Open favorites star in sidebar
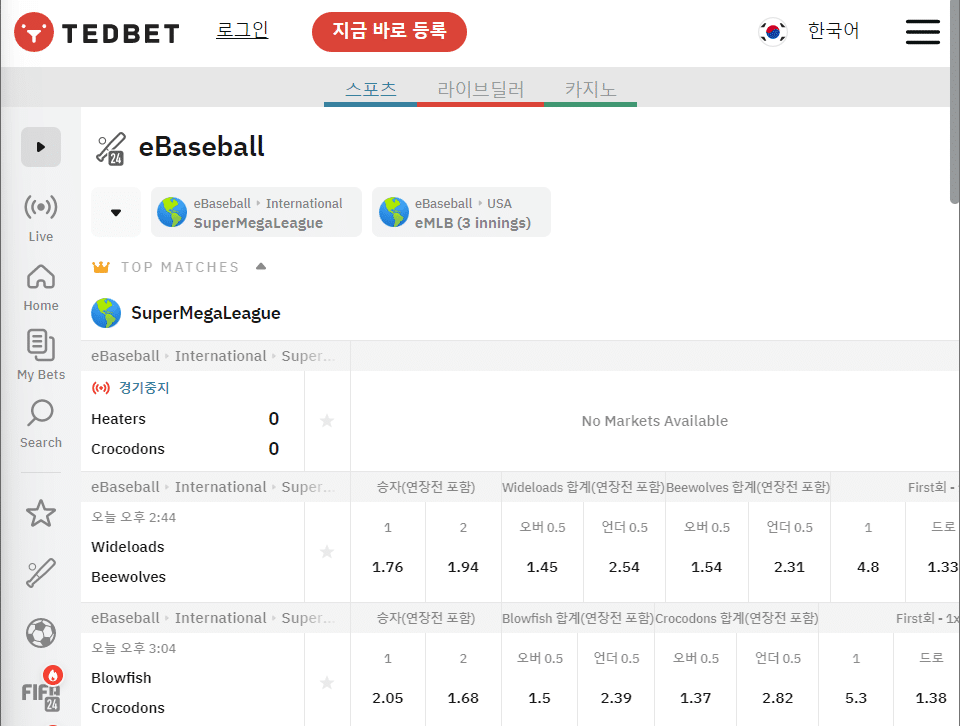Image resolution: width=960 pixels, height=726 pixels. coord(41,513)
